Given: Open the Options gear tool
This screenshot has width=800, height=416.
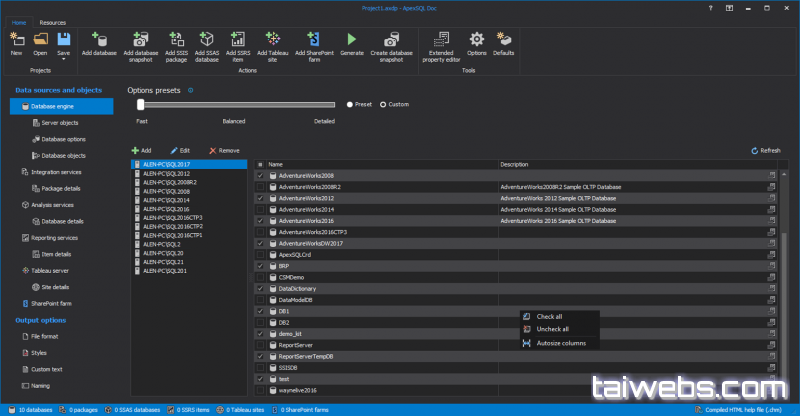Looking at the screenshot, I should (x=477, y=41).
